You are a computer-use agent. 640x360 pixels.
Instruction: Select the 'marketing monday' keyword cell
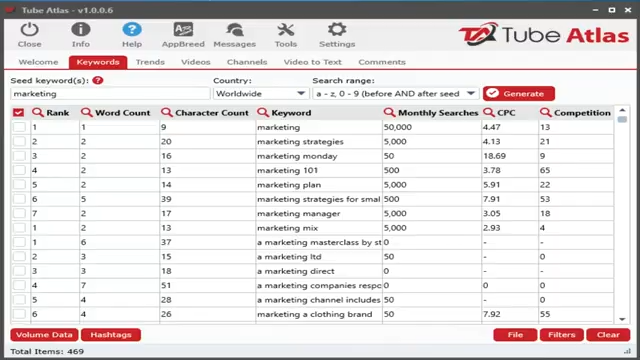pyautogui.click(x=319, y=156)
